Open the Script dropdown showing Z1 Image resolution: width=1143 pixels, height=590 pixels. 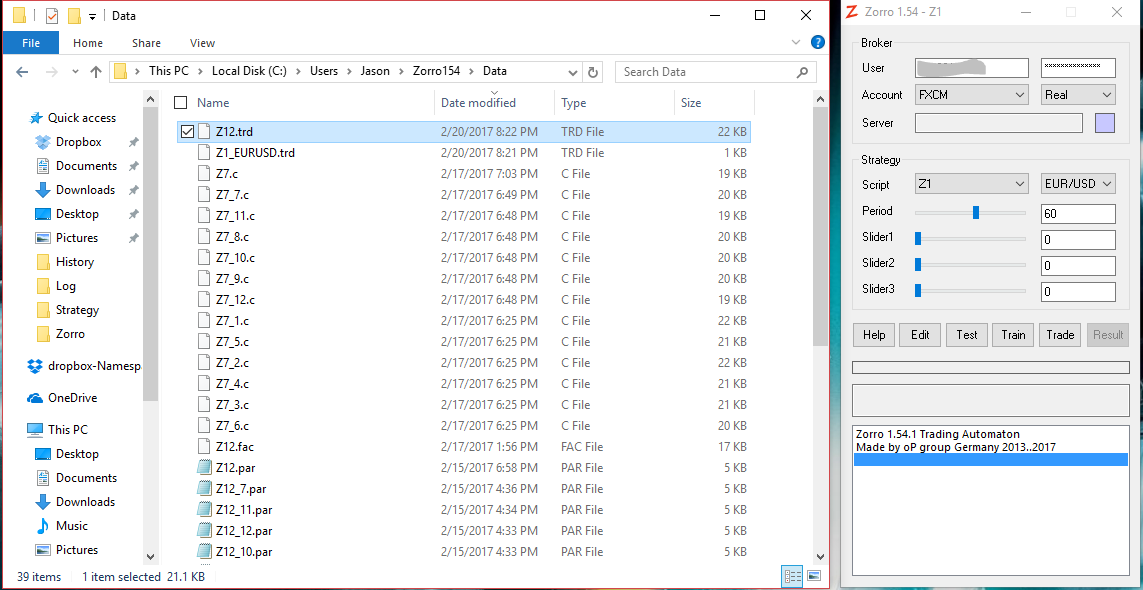tap(971, 184)
